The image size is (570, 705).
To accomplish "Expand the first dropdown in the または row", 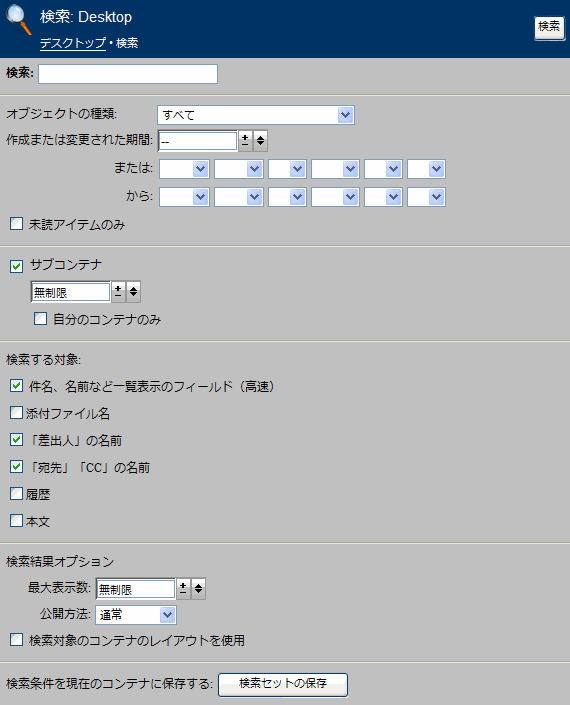I will click(184, 169).
